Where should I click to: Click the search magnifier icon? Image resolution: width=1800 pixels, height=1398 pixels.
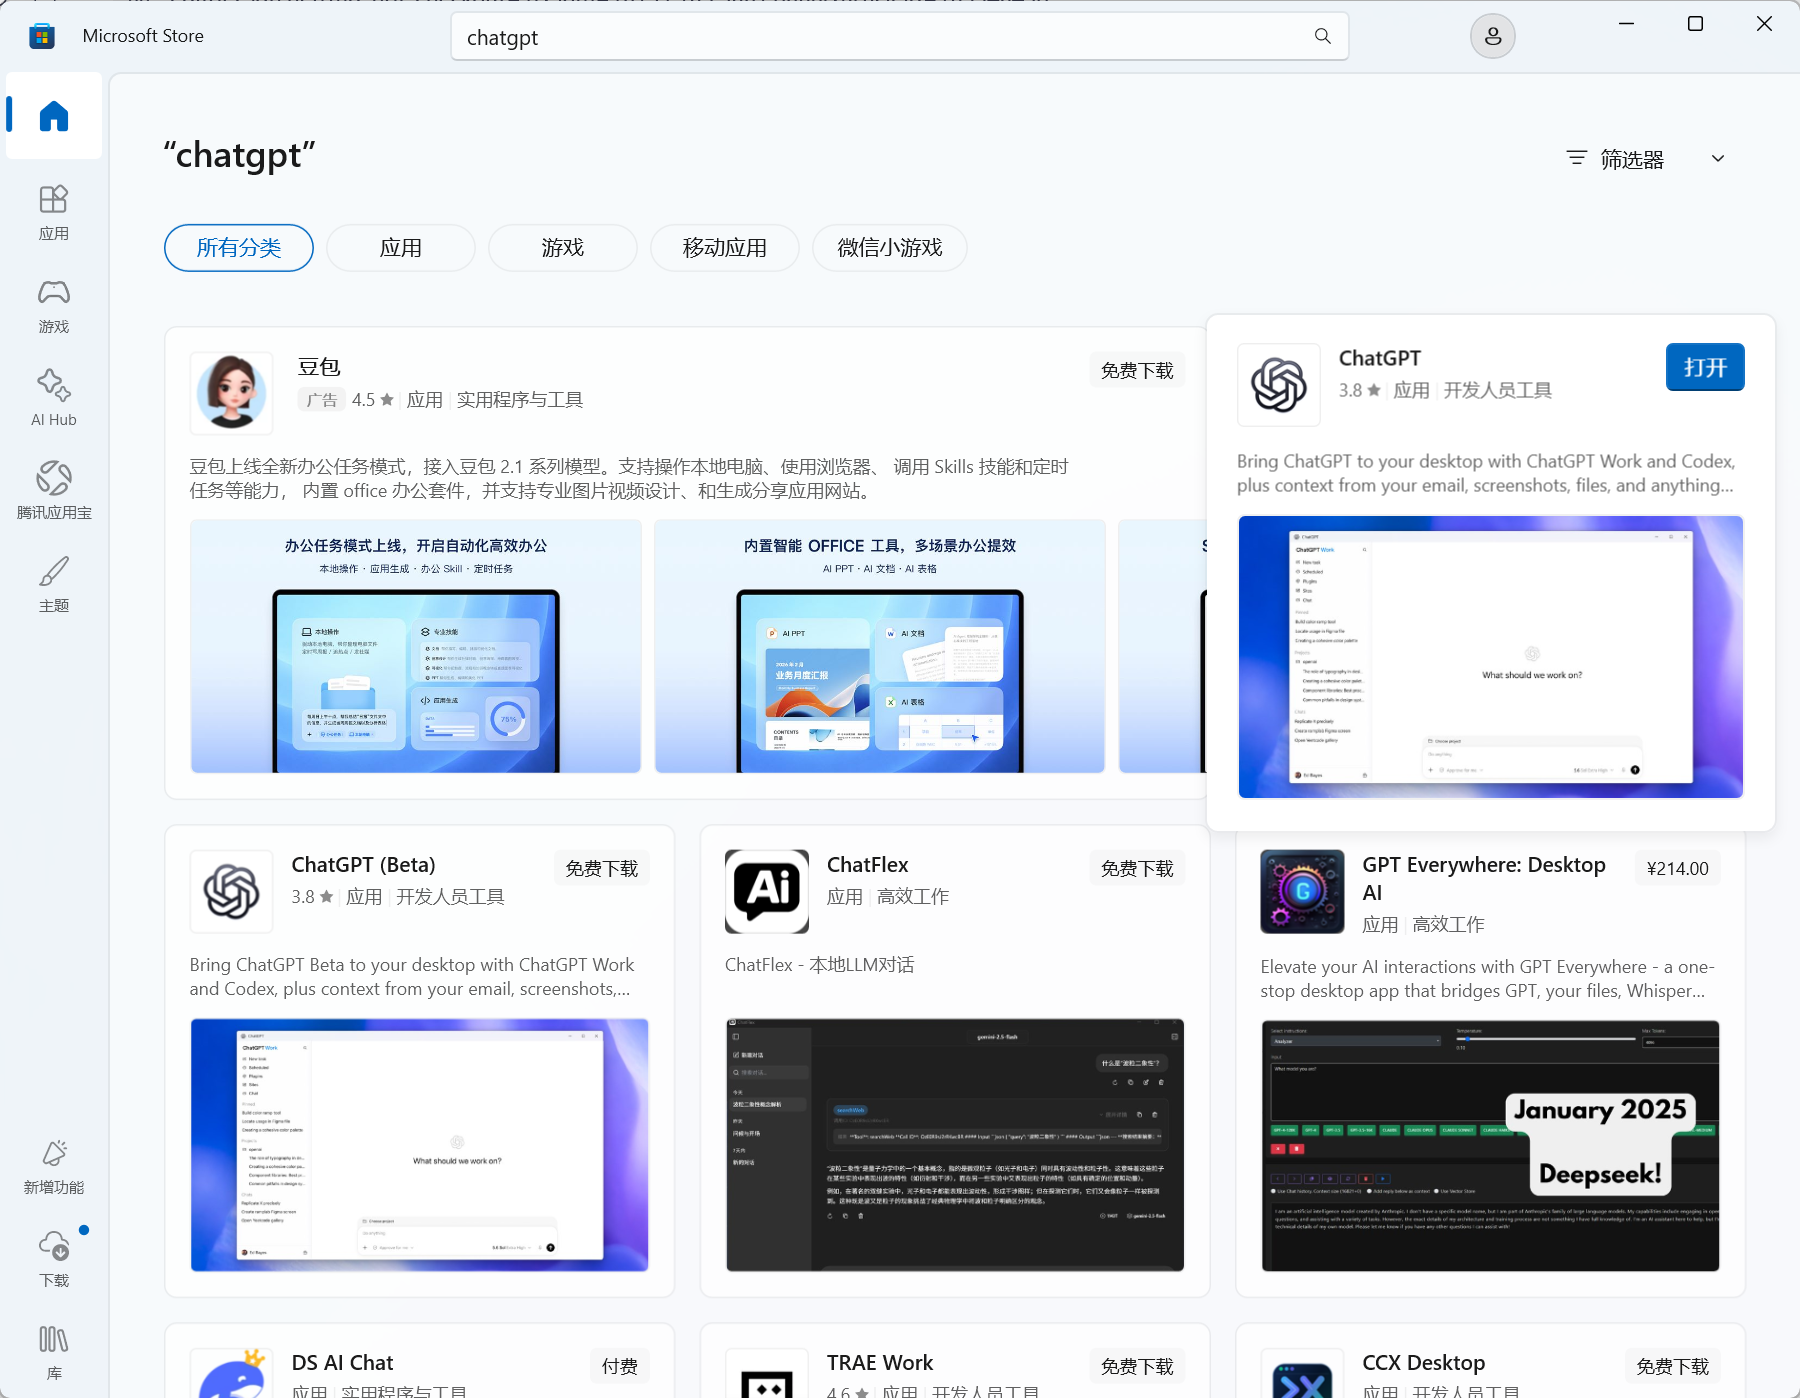(1322, 37)
